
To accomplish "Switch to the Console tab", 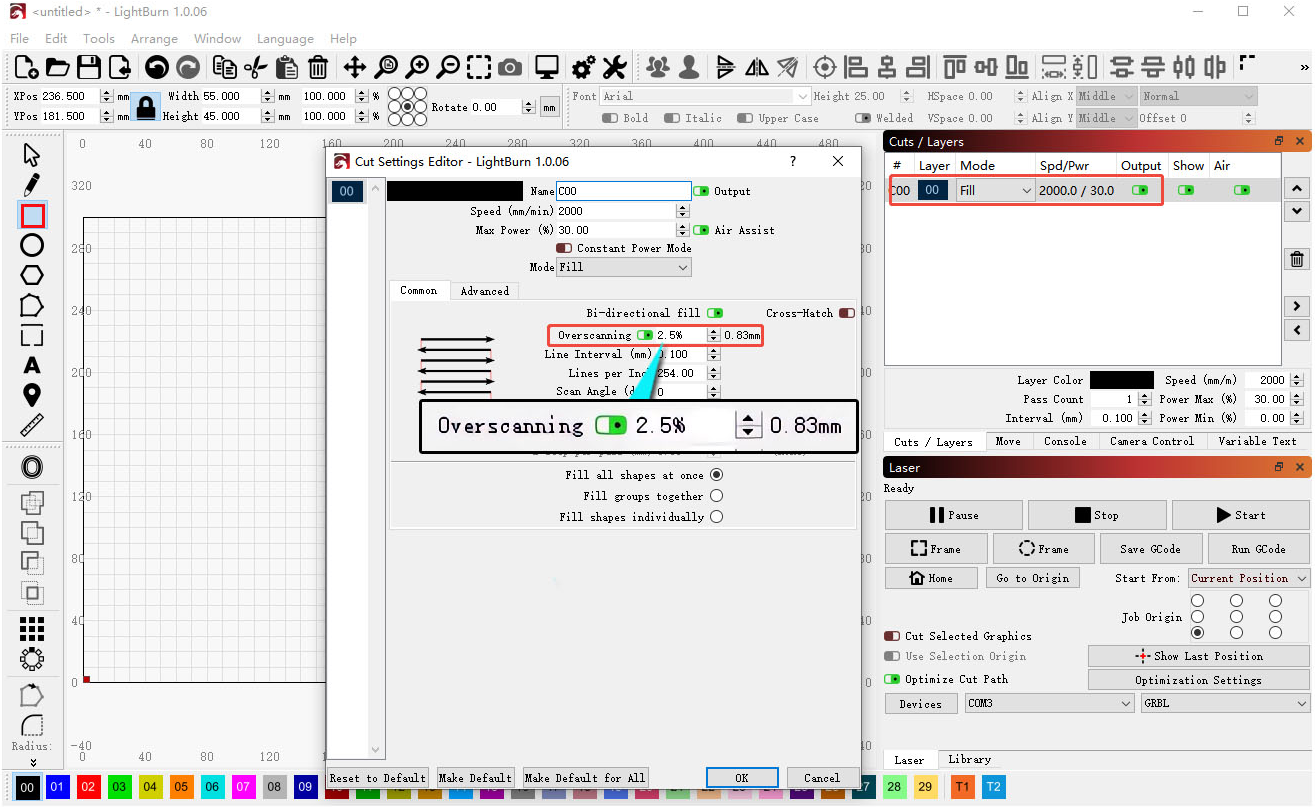I will click(1065, 441).
